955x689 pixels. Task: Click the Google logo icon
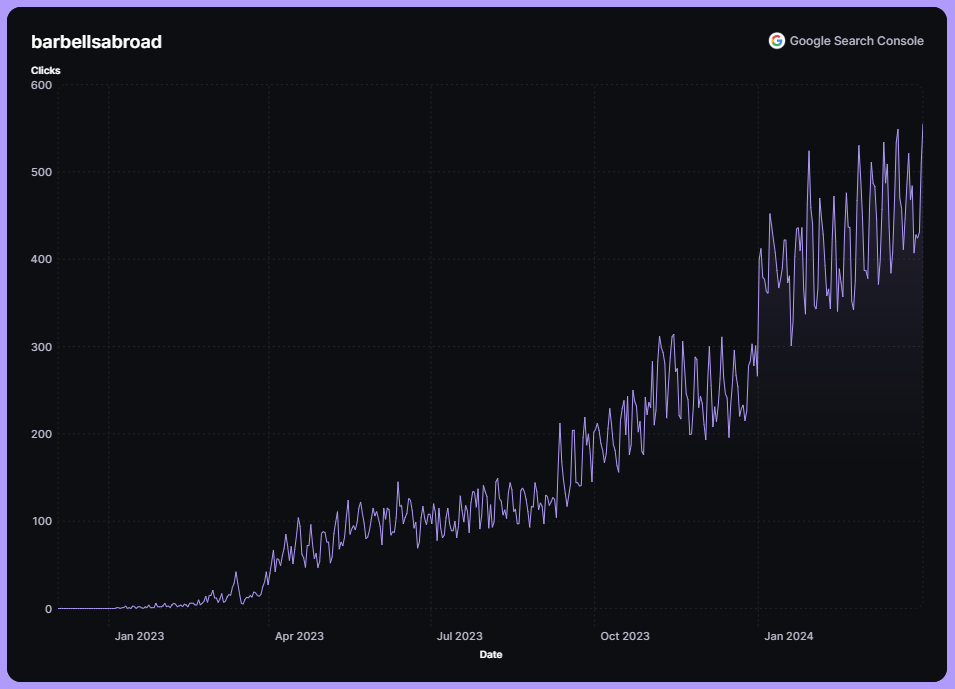click(x=776, y=41)
